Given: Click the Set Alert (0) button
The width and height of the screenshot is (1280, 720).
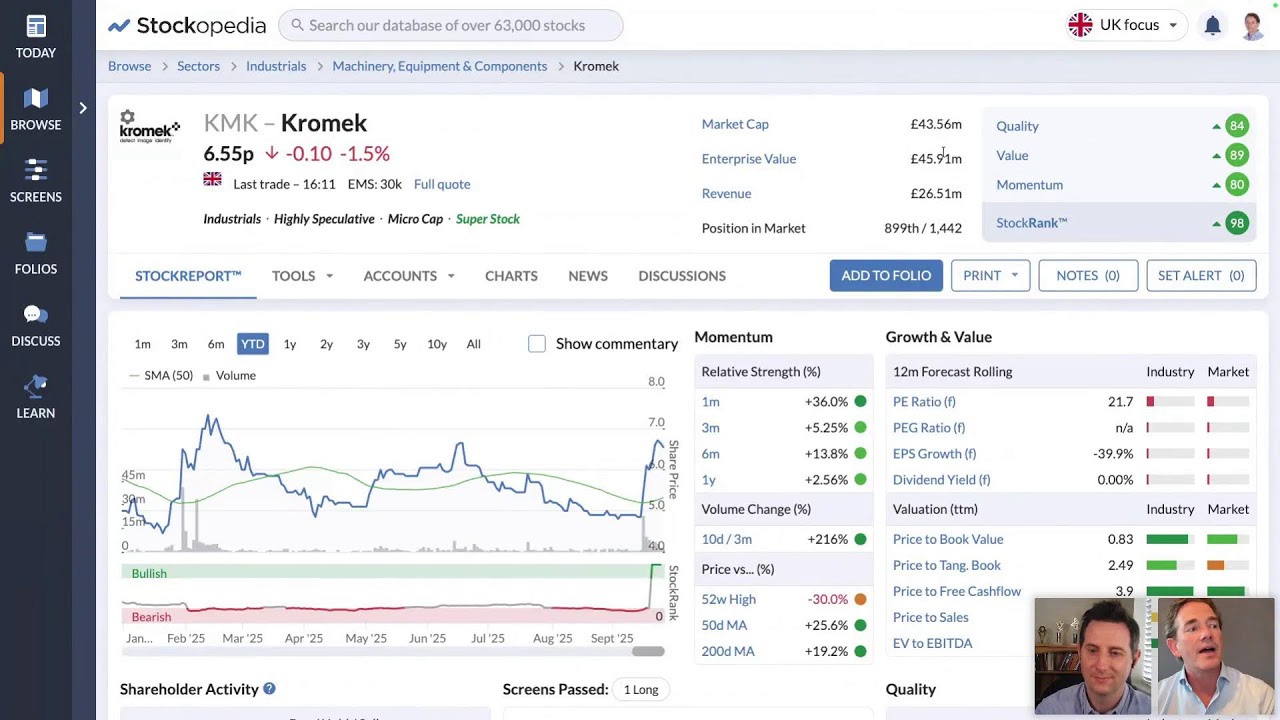Looking at the screenshot, I should 1201,275.
